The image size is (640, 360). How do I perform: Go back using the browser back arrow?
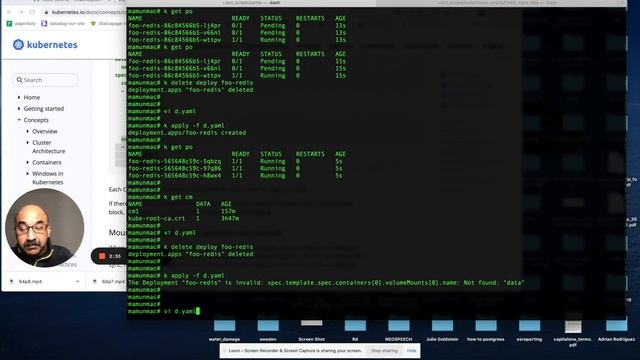click(x=9, y=12)
